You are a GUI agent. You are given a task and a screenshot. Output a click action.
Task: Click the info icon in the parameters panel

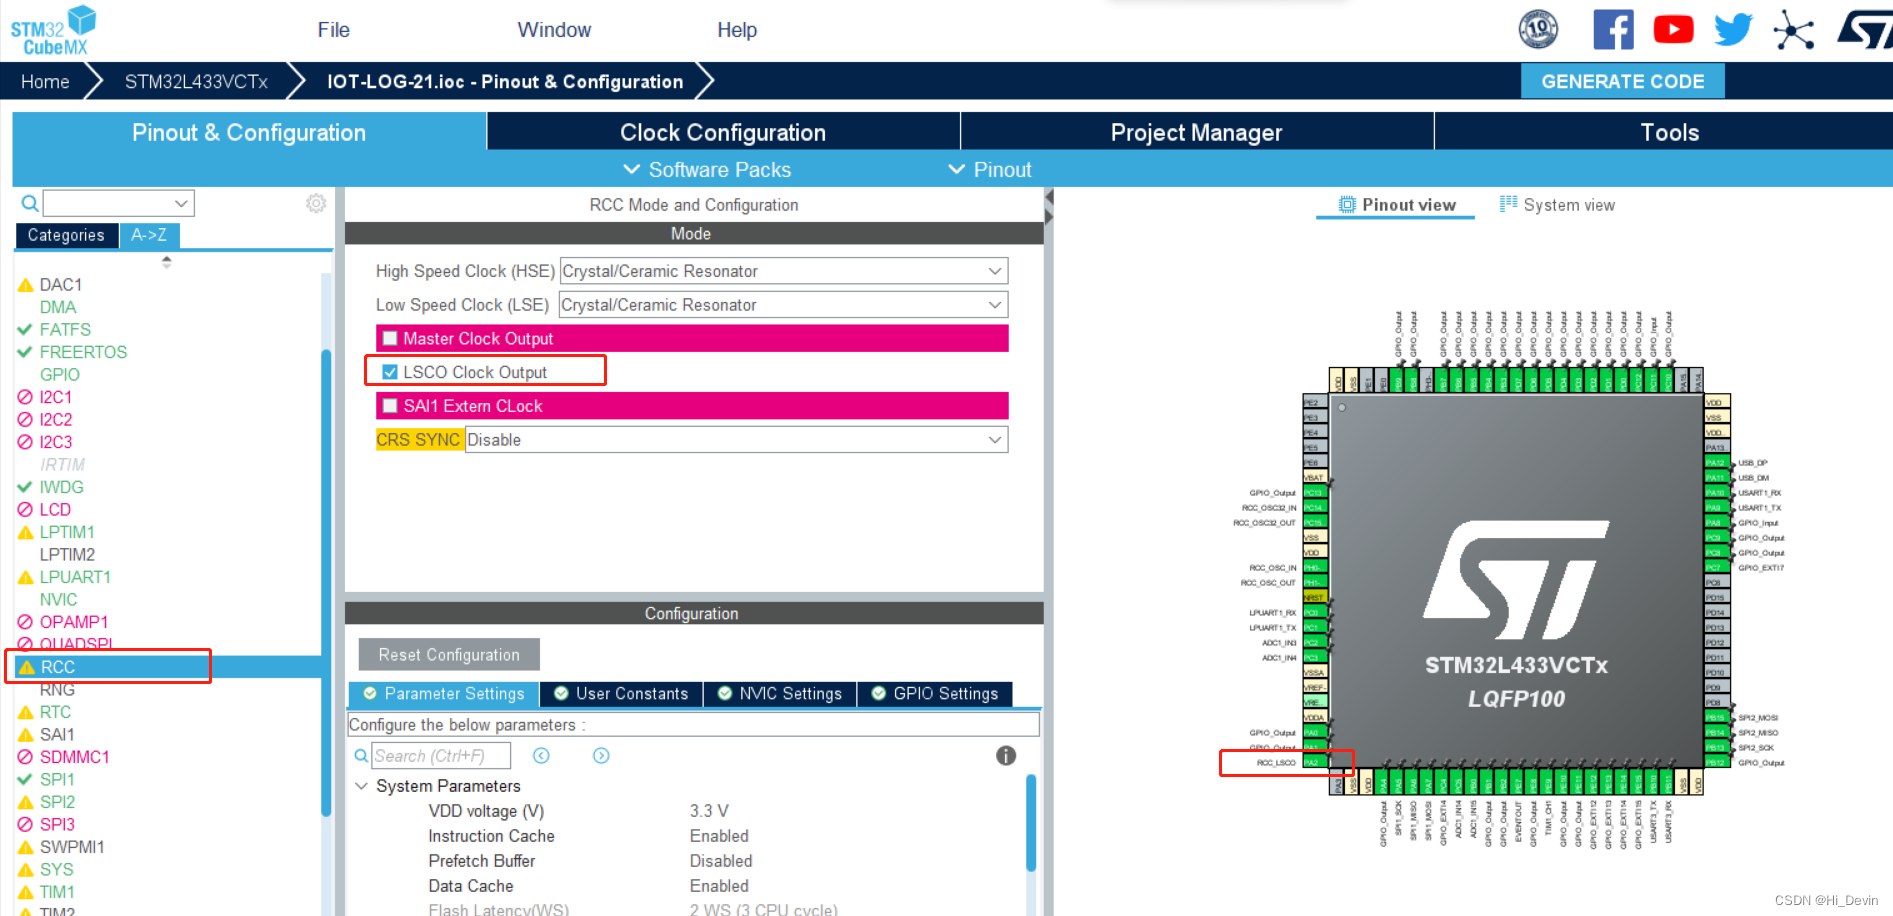tap(1005, 756)
